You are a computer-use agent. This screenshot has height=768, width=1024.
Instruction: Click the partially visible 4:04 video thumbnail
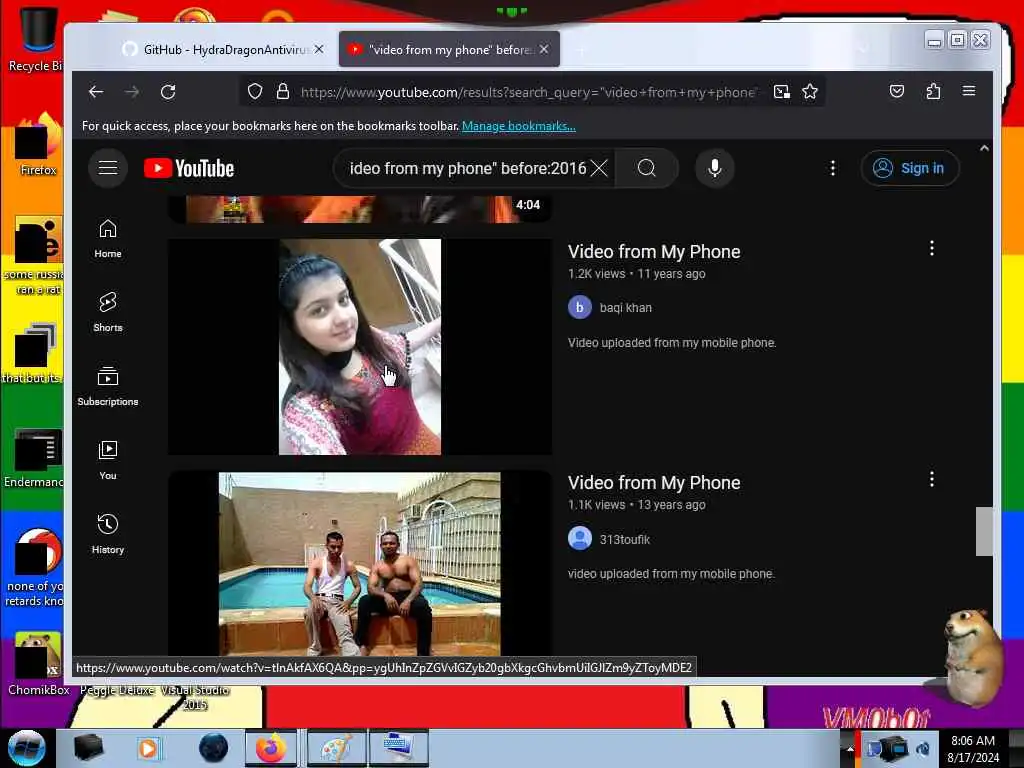(x=360, y=209)
